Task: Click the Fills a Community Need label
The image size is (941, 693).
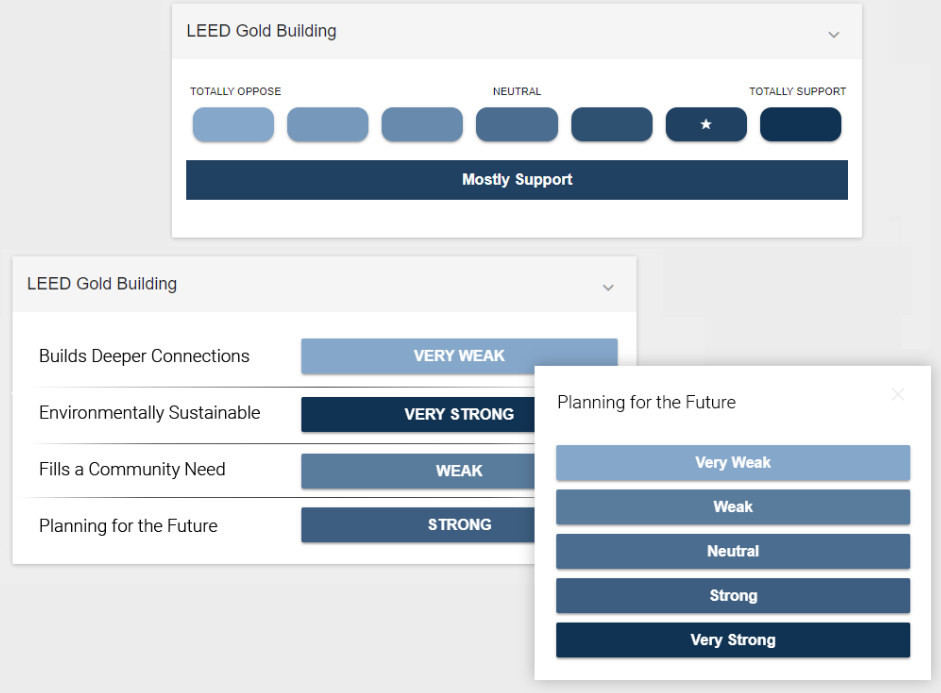Action: [x=132, y=469]
